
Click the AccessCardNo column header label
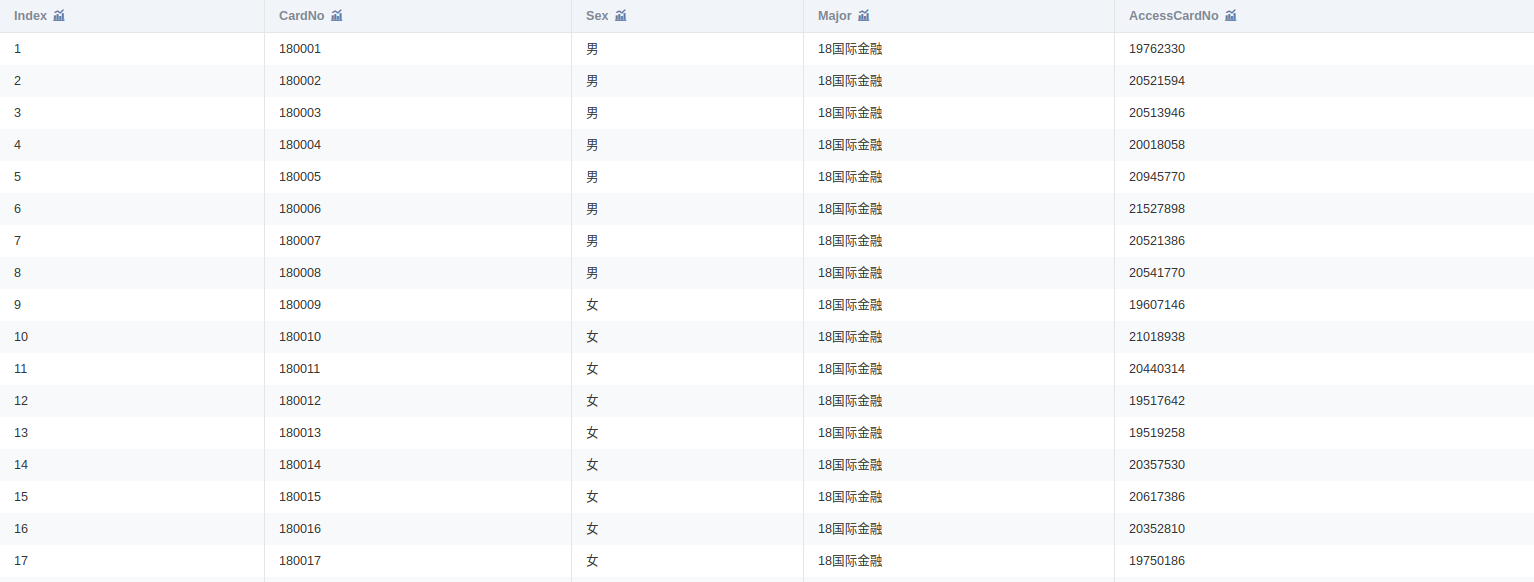coord(1174,16)
